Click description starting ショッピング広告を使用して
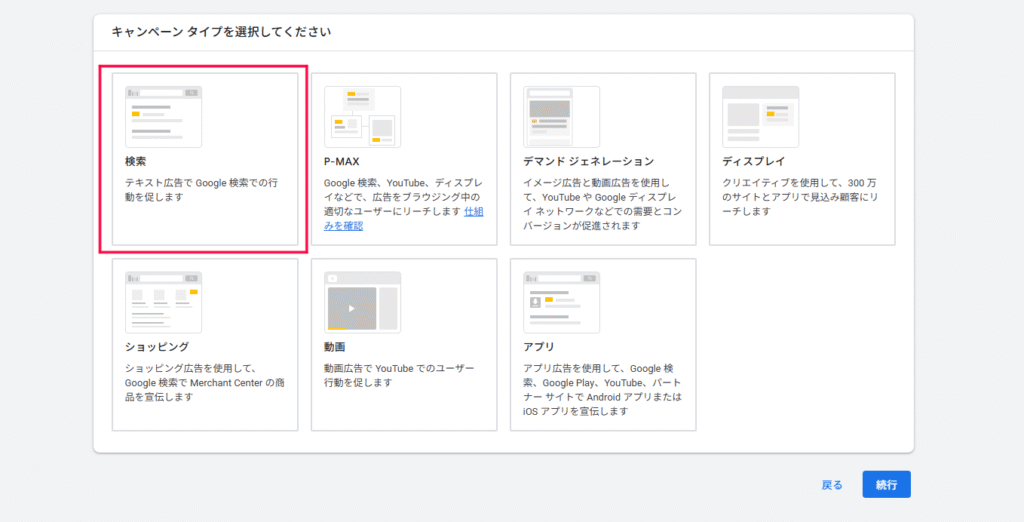The width and height of the screenshot is (1024, 522). (x=204, y=383)
